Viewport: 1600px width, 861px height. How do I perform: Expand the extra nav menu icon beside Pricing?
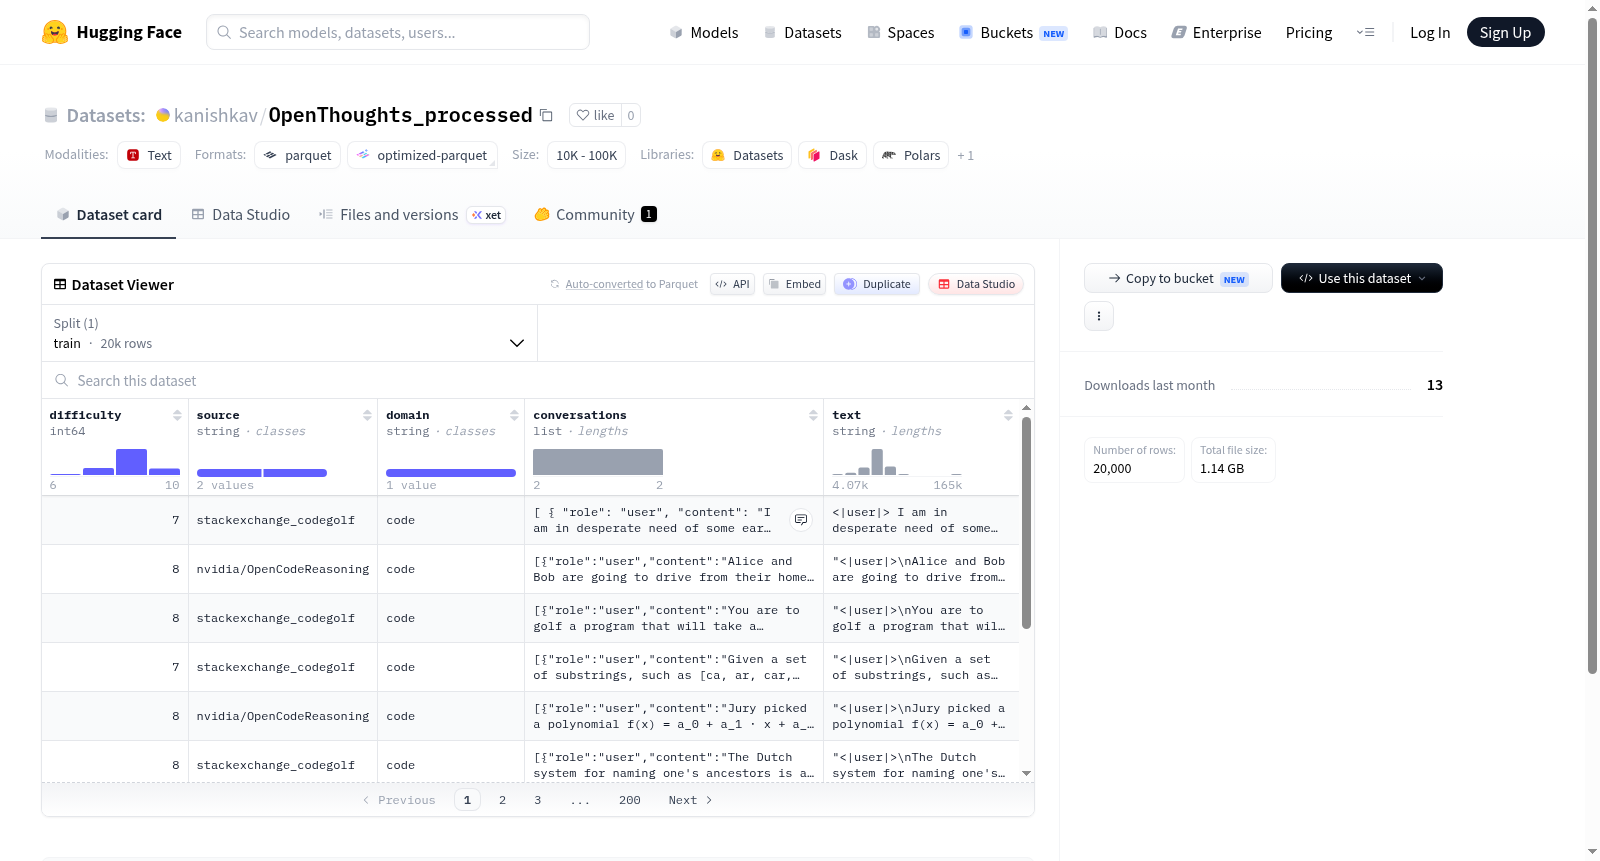(1365, 32)
